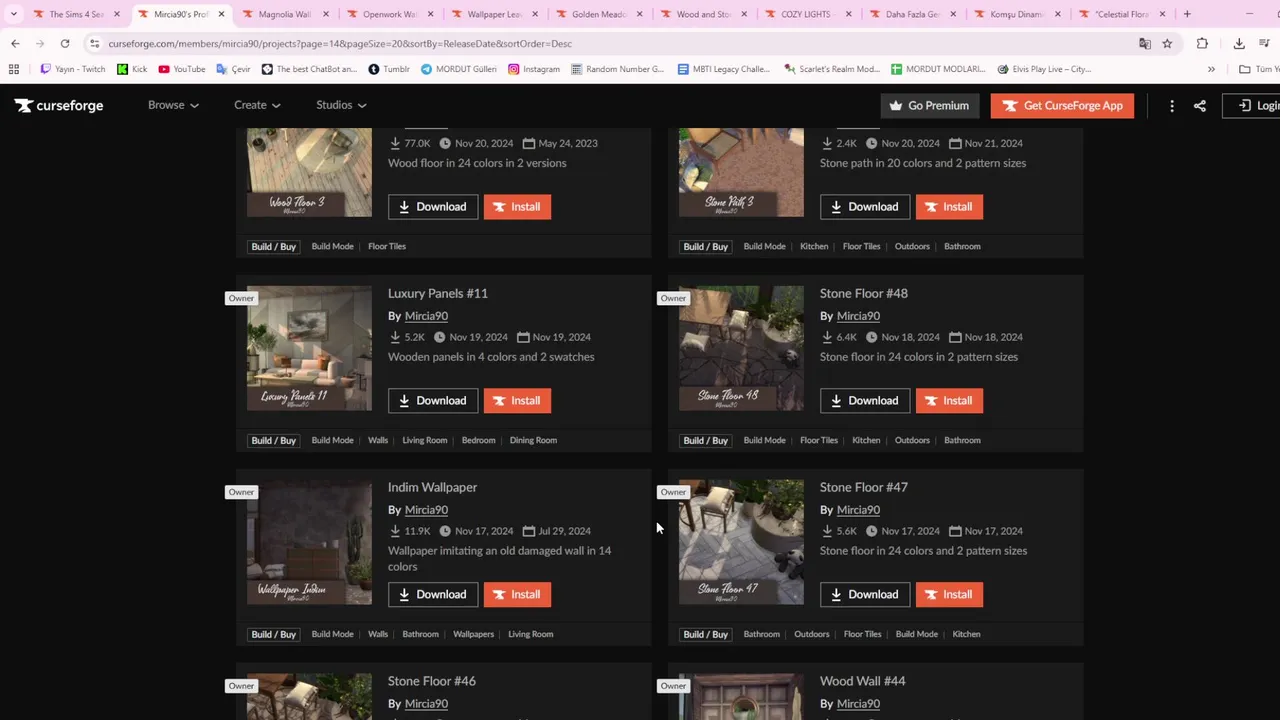Screen dimensions: 1280x720
Task: Open the tab search dropdown arrow
Action: (12, 14)
